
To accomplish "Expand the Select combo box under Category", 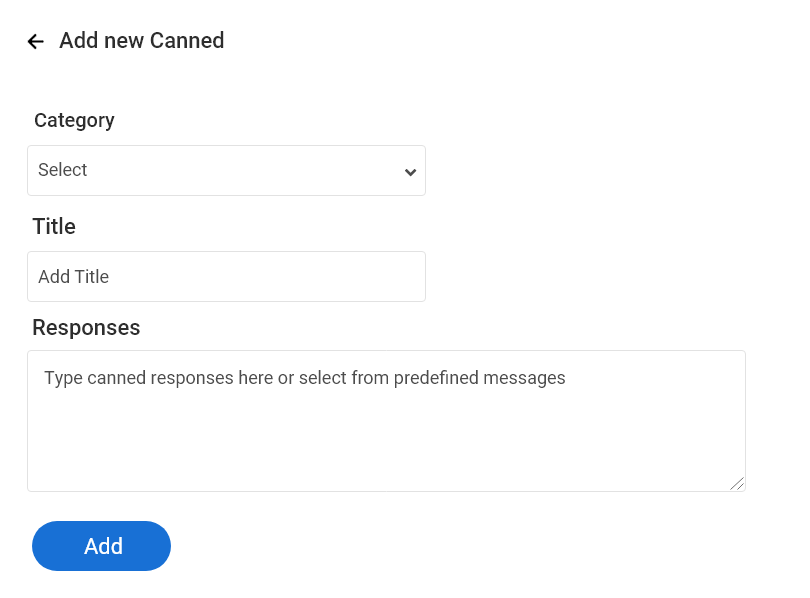I will [226, 171].
